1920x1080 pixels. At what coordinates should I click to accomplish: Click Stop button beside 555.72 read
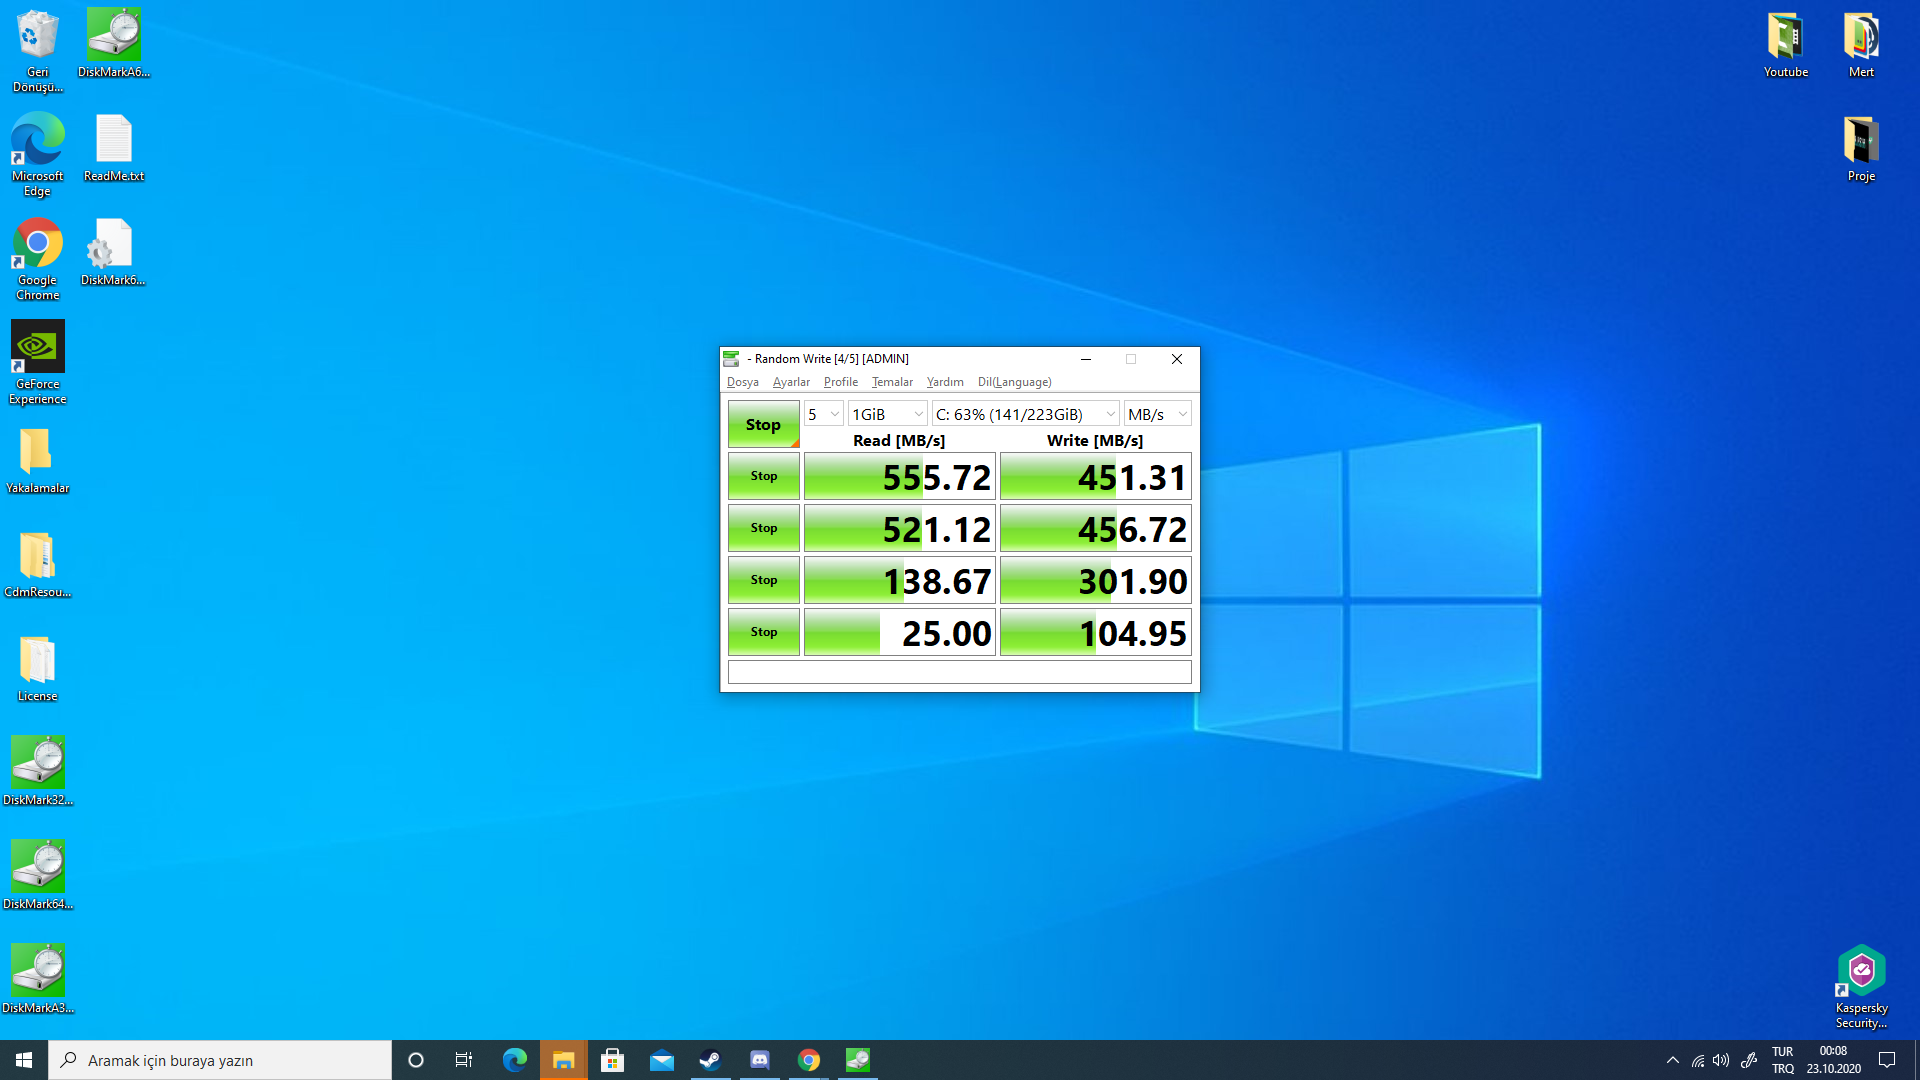point(764,476)
